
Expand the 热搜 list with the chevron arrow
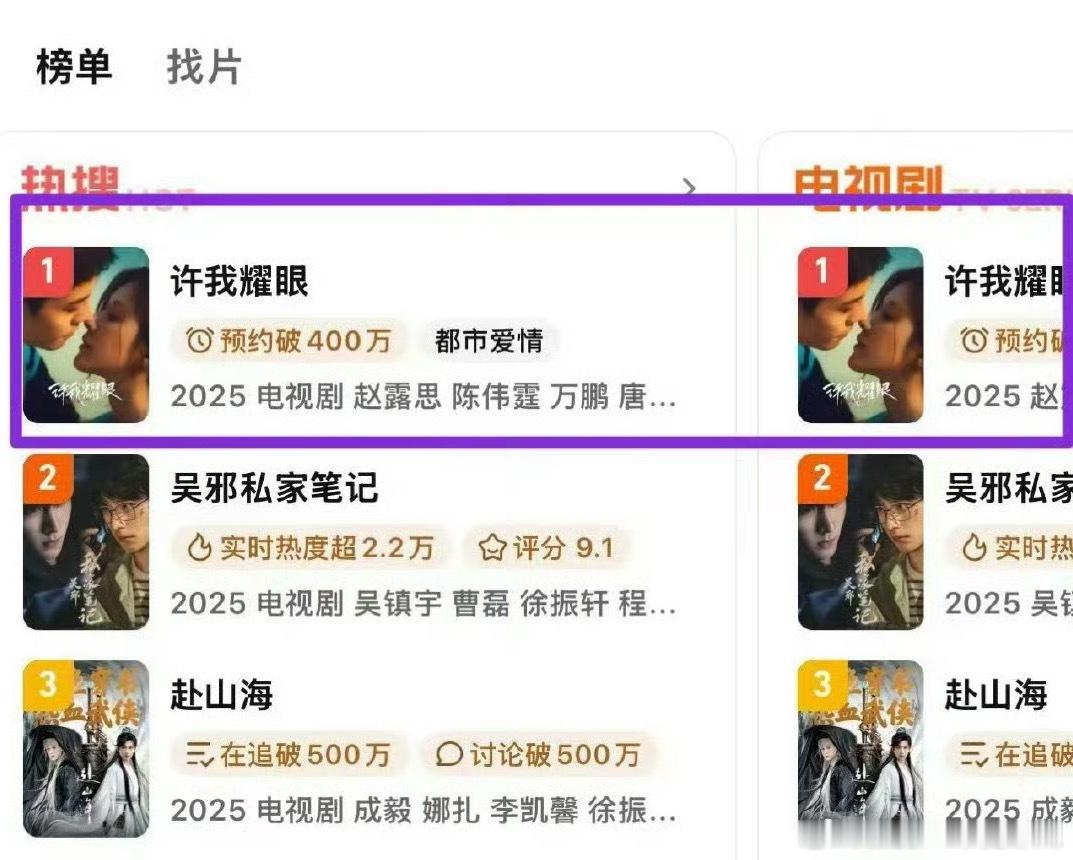coord(689,187)
